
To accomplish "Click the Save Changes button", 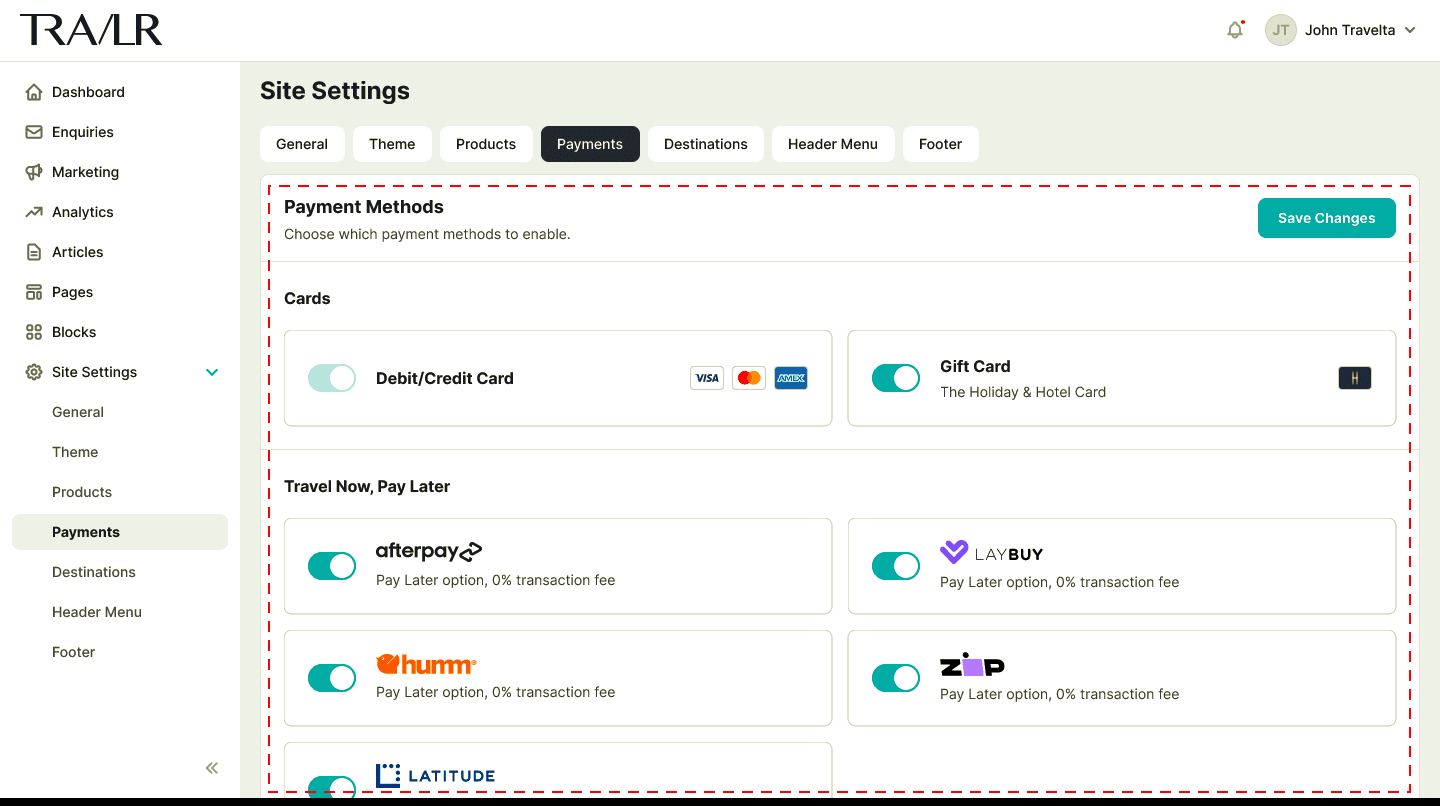I will point(1327,218).
